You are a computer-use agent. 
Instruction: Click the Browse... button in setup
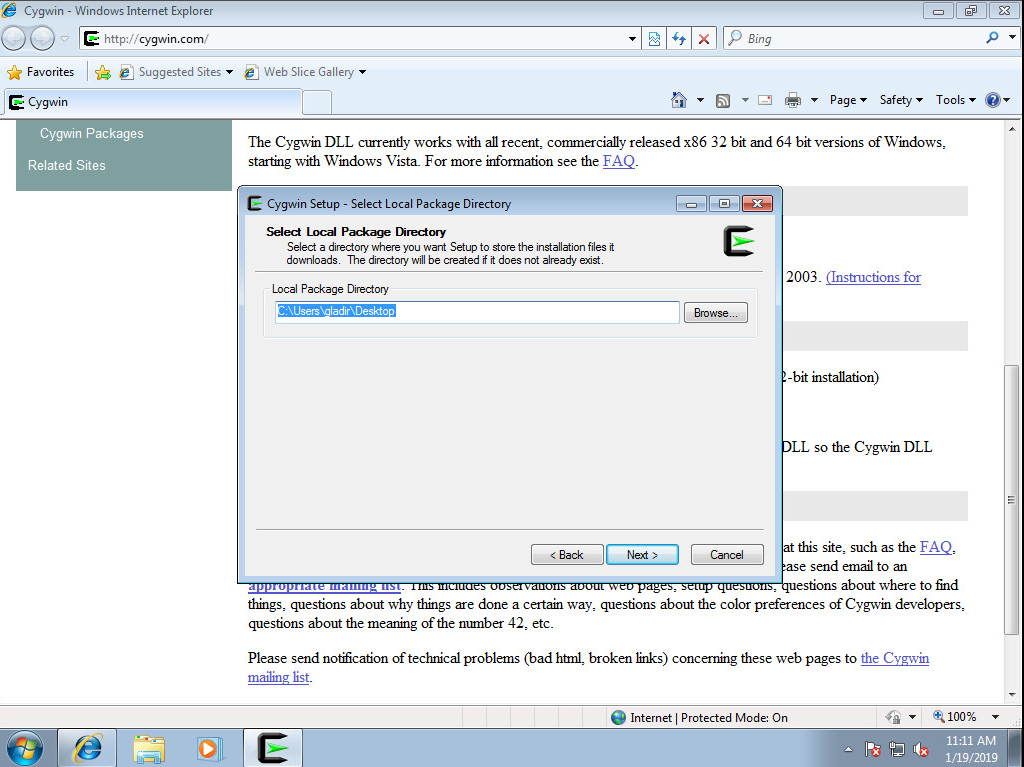716,313
